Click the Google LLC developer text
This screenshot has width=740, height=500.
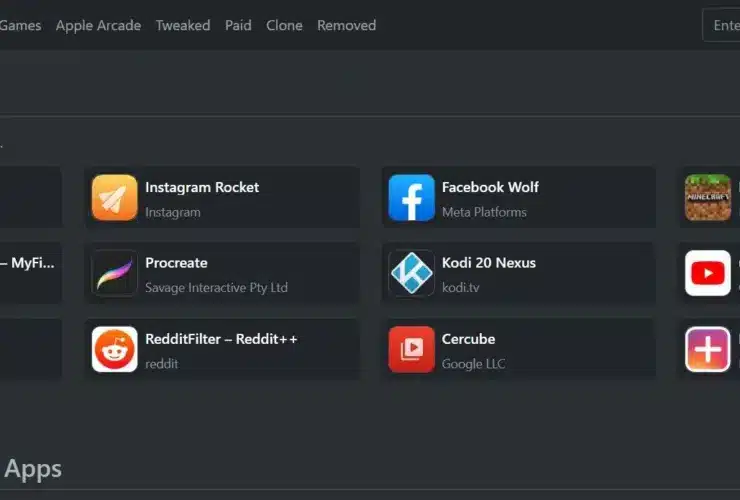tap(473, 364)
